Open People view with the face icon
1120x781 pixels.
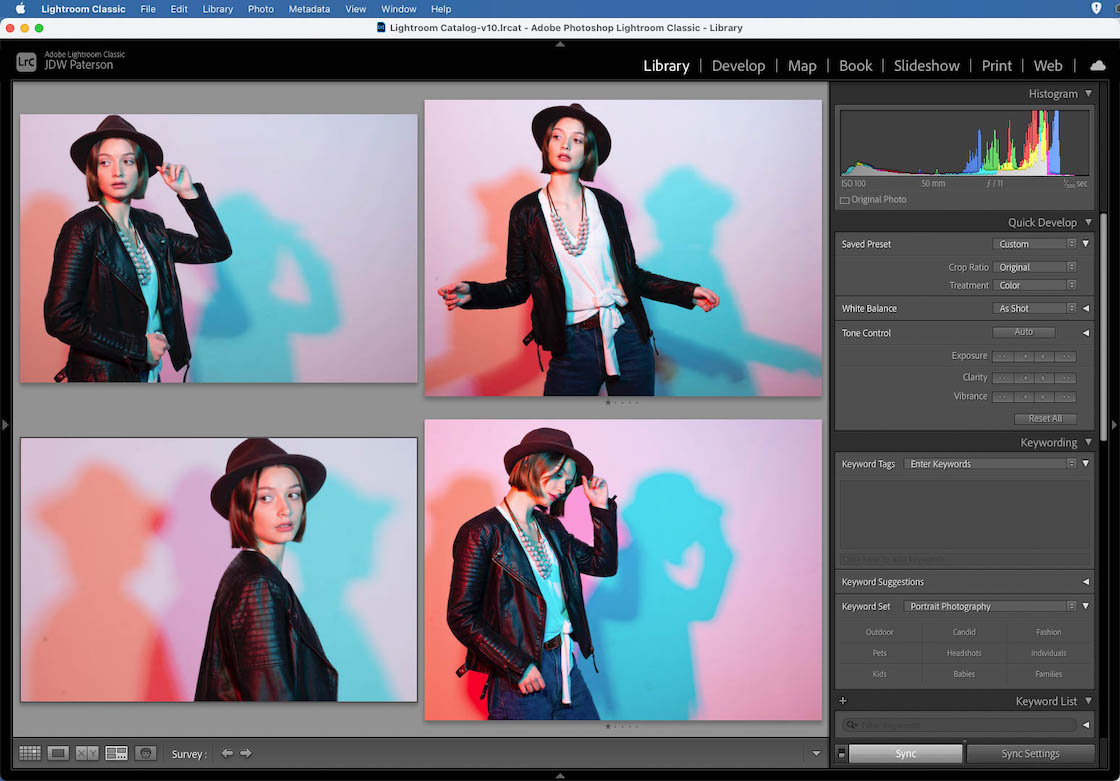click(x=146, y=752)
